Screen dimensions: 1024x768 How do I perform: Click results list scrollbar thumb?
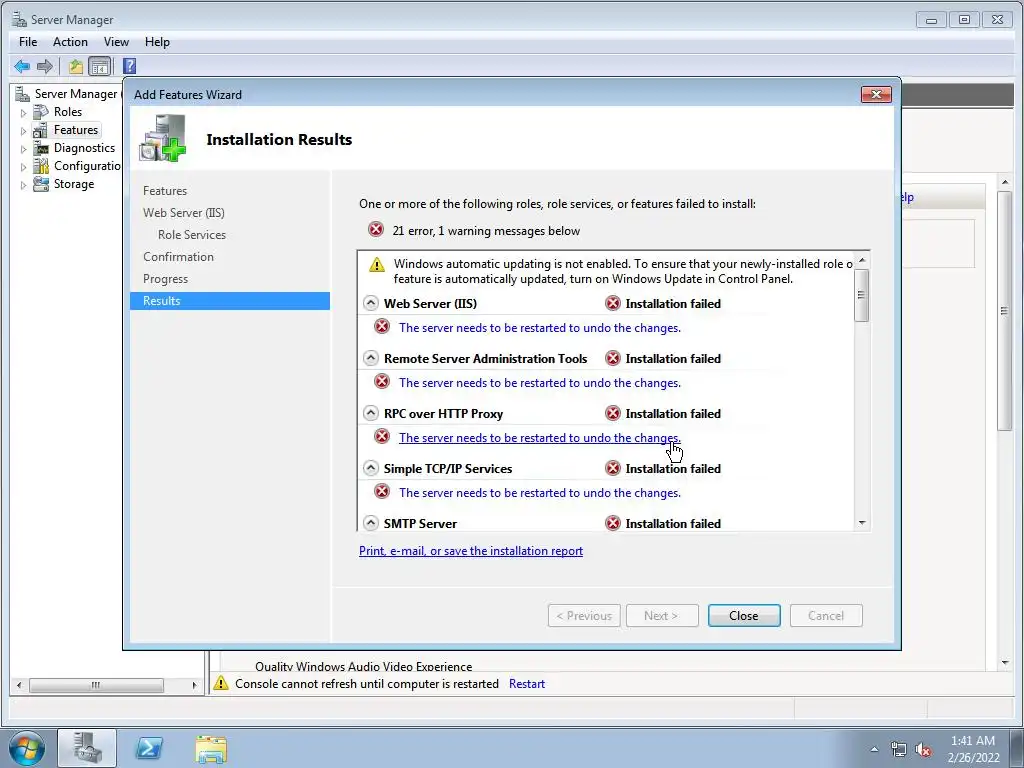click(862, 295)
